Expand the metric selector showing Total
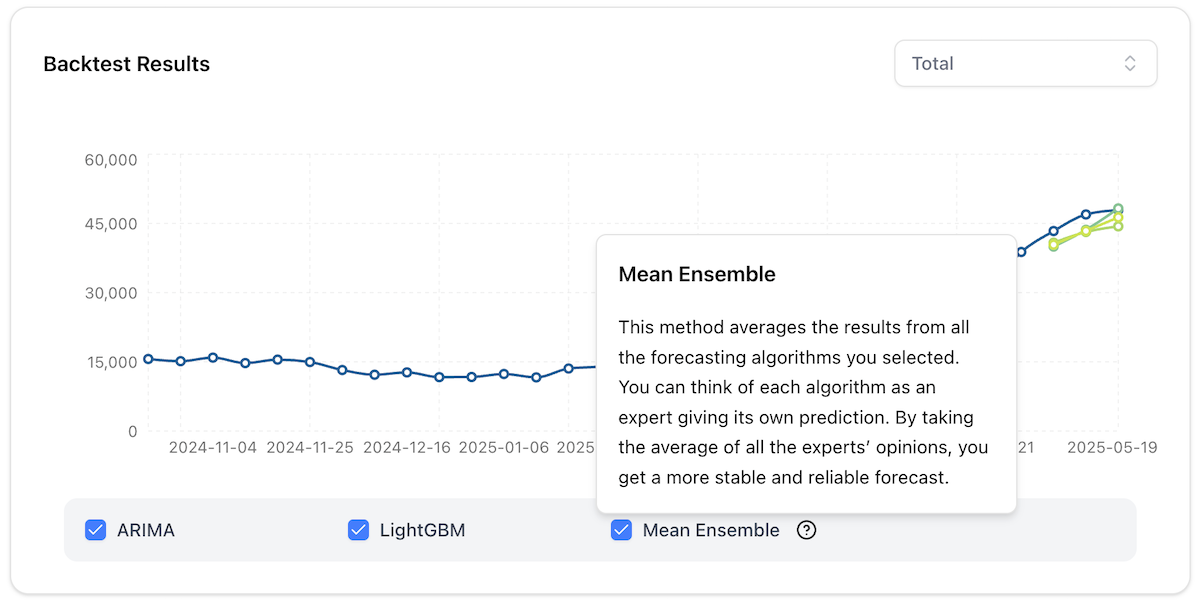 click(x=1025, y=63)
